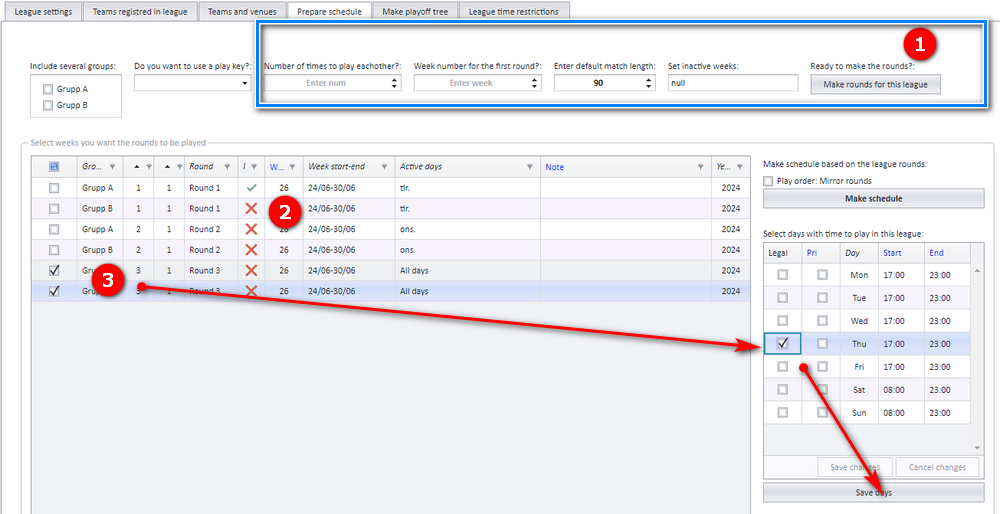The width and height of the screenshot is (1000, 514).
Task: Click the red X status of Grupp A Round 2
Action: pyautogui.click(x=251, y=229)
